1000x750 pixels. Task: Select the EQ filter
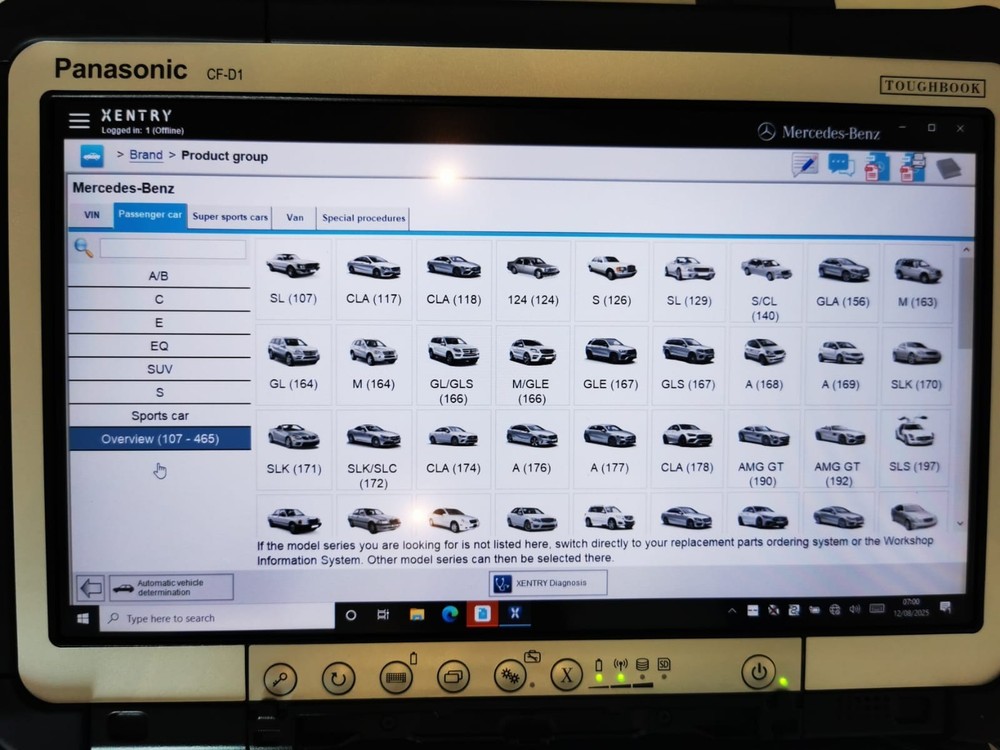159,346
